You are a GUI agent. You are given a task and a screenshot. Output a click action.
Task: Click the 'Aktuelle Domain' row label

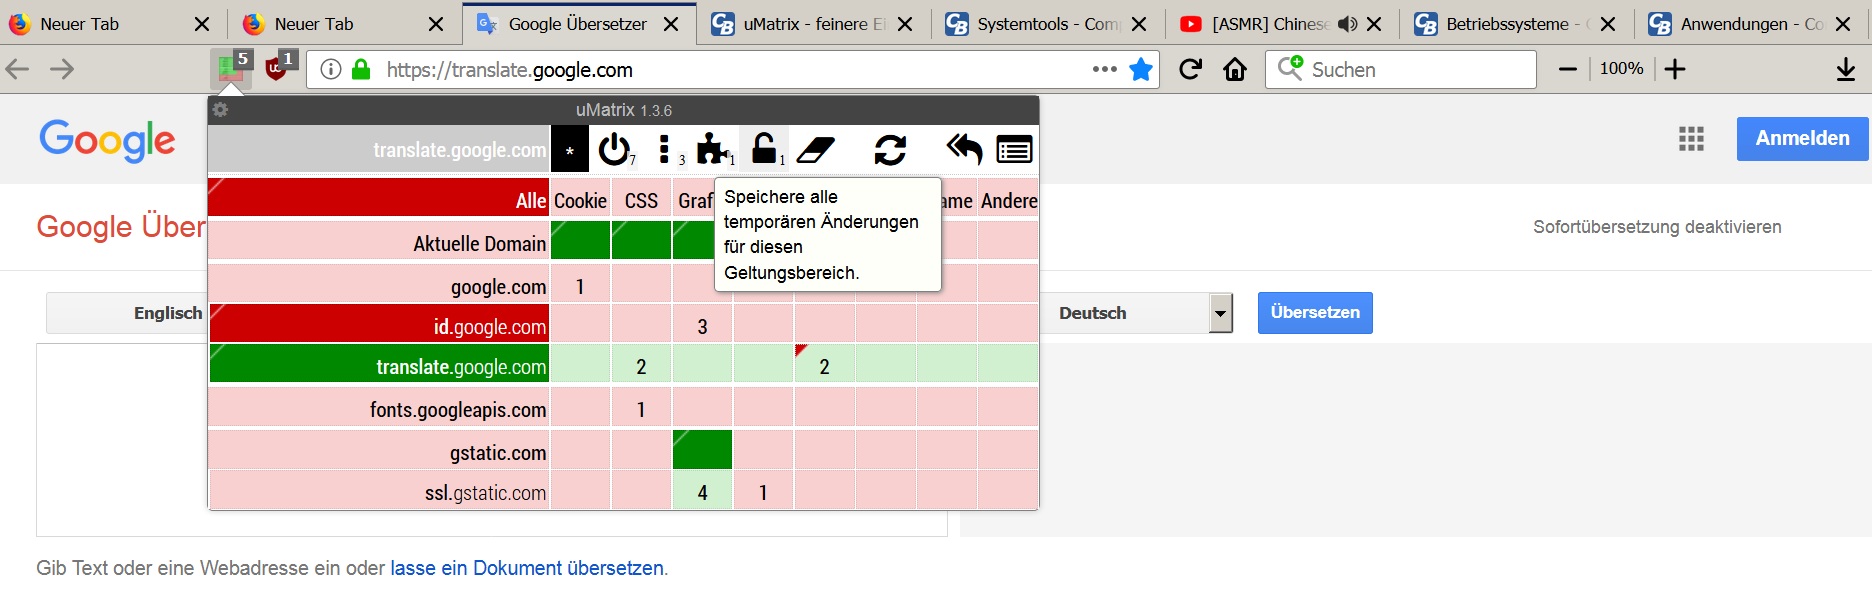379,241
